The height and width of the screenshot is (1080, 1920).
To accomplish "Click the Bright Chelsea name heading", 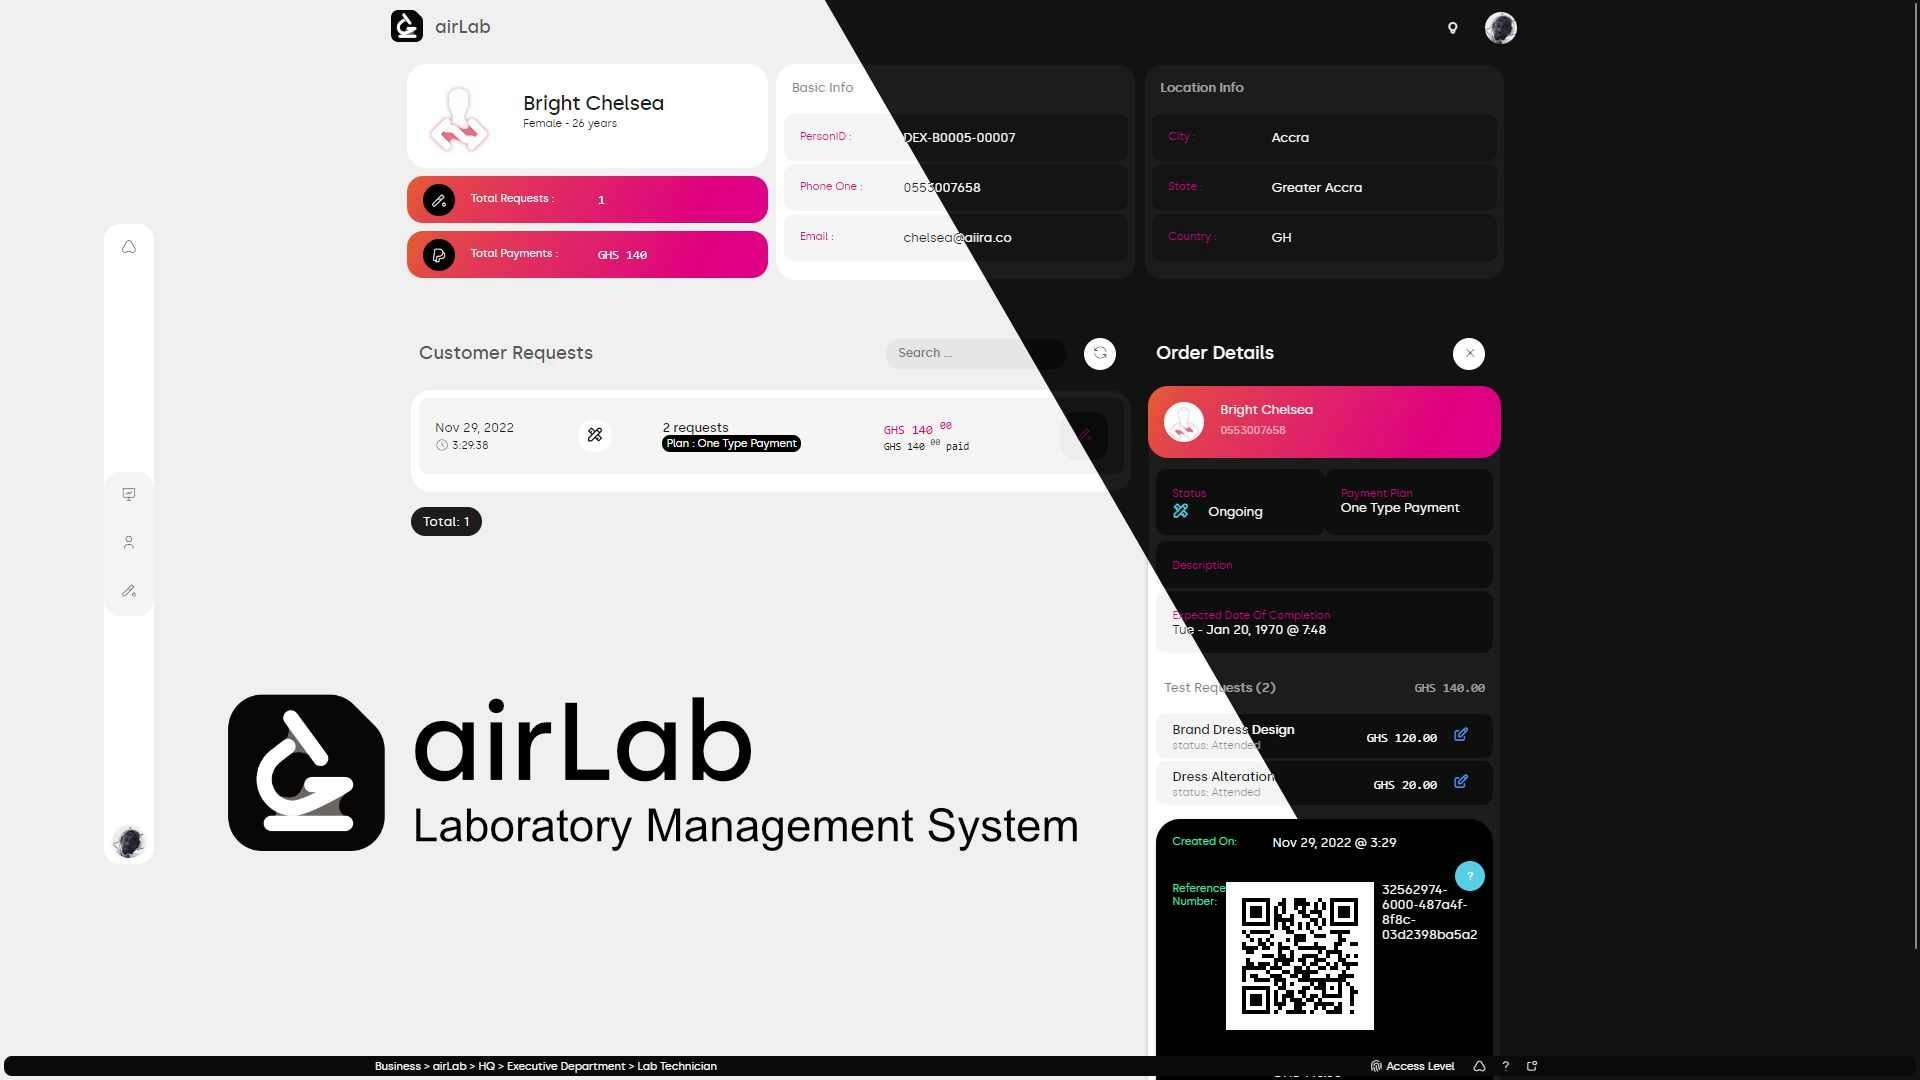I will [x=593, y=103].
